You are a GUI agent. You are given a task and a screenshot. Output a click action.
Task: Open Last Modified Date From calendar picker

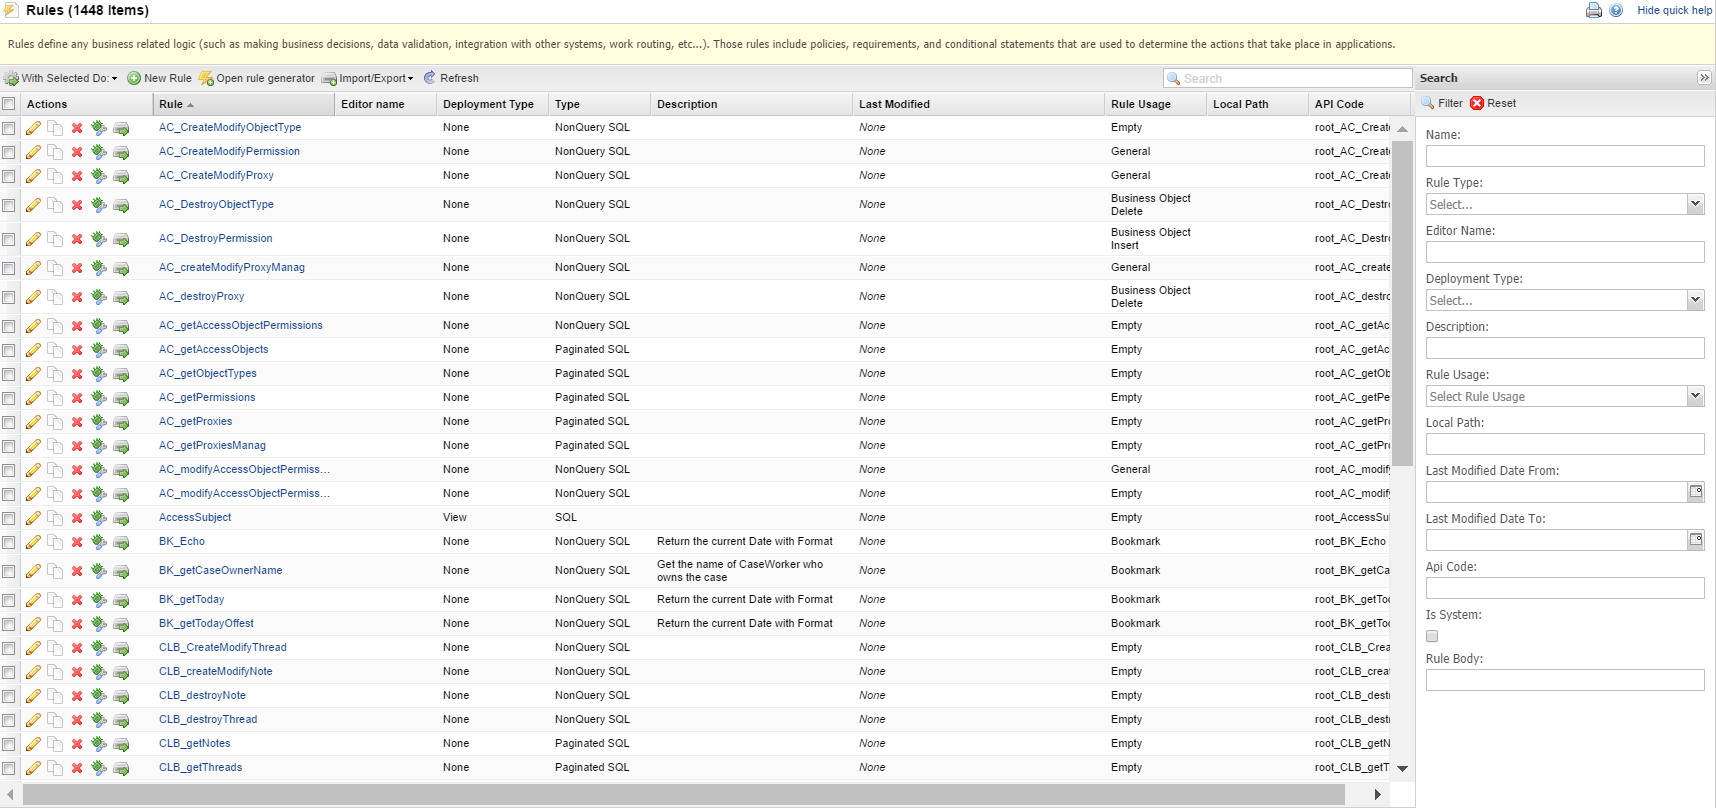1696,492
